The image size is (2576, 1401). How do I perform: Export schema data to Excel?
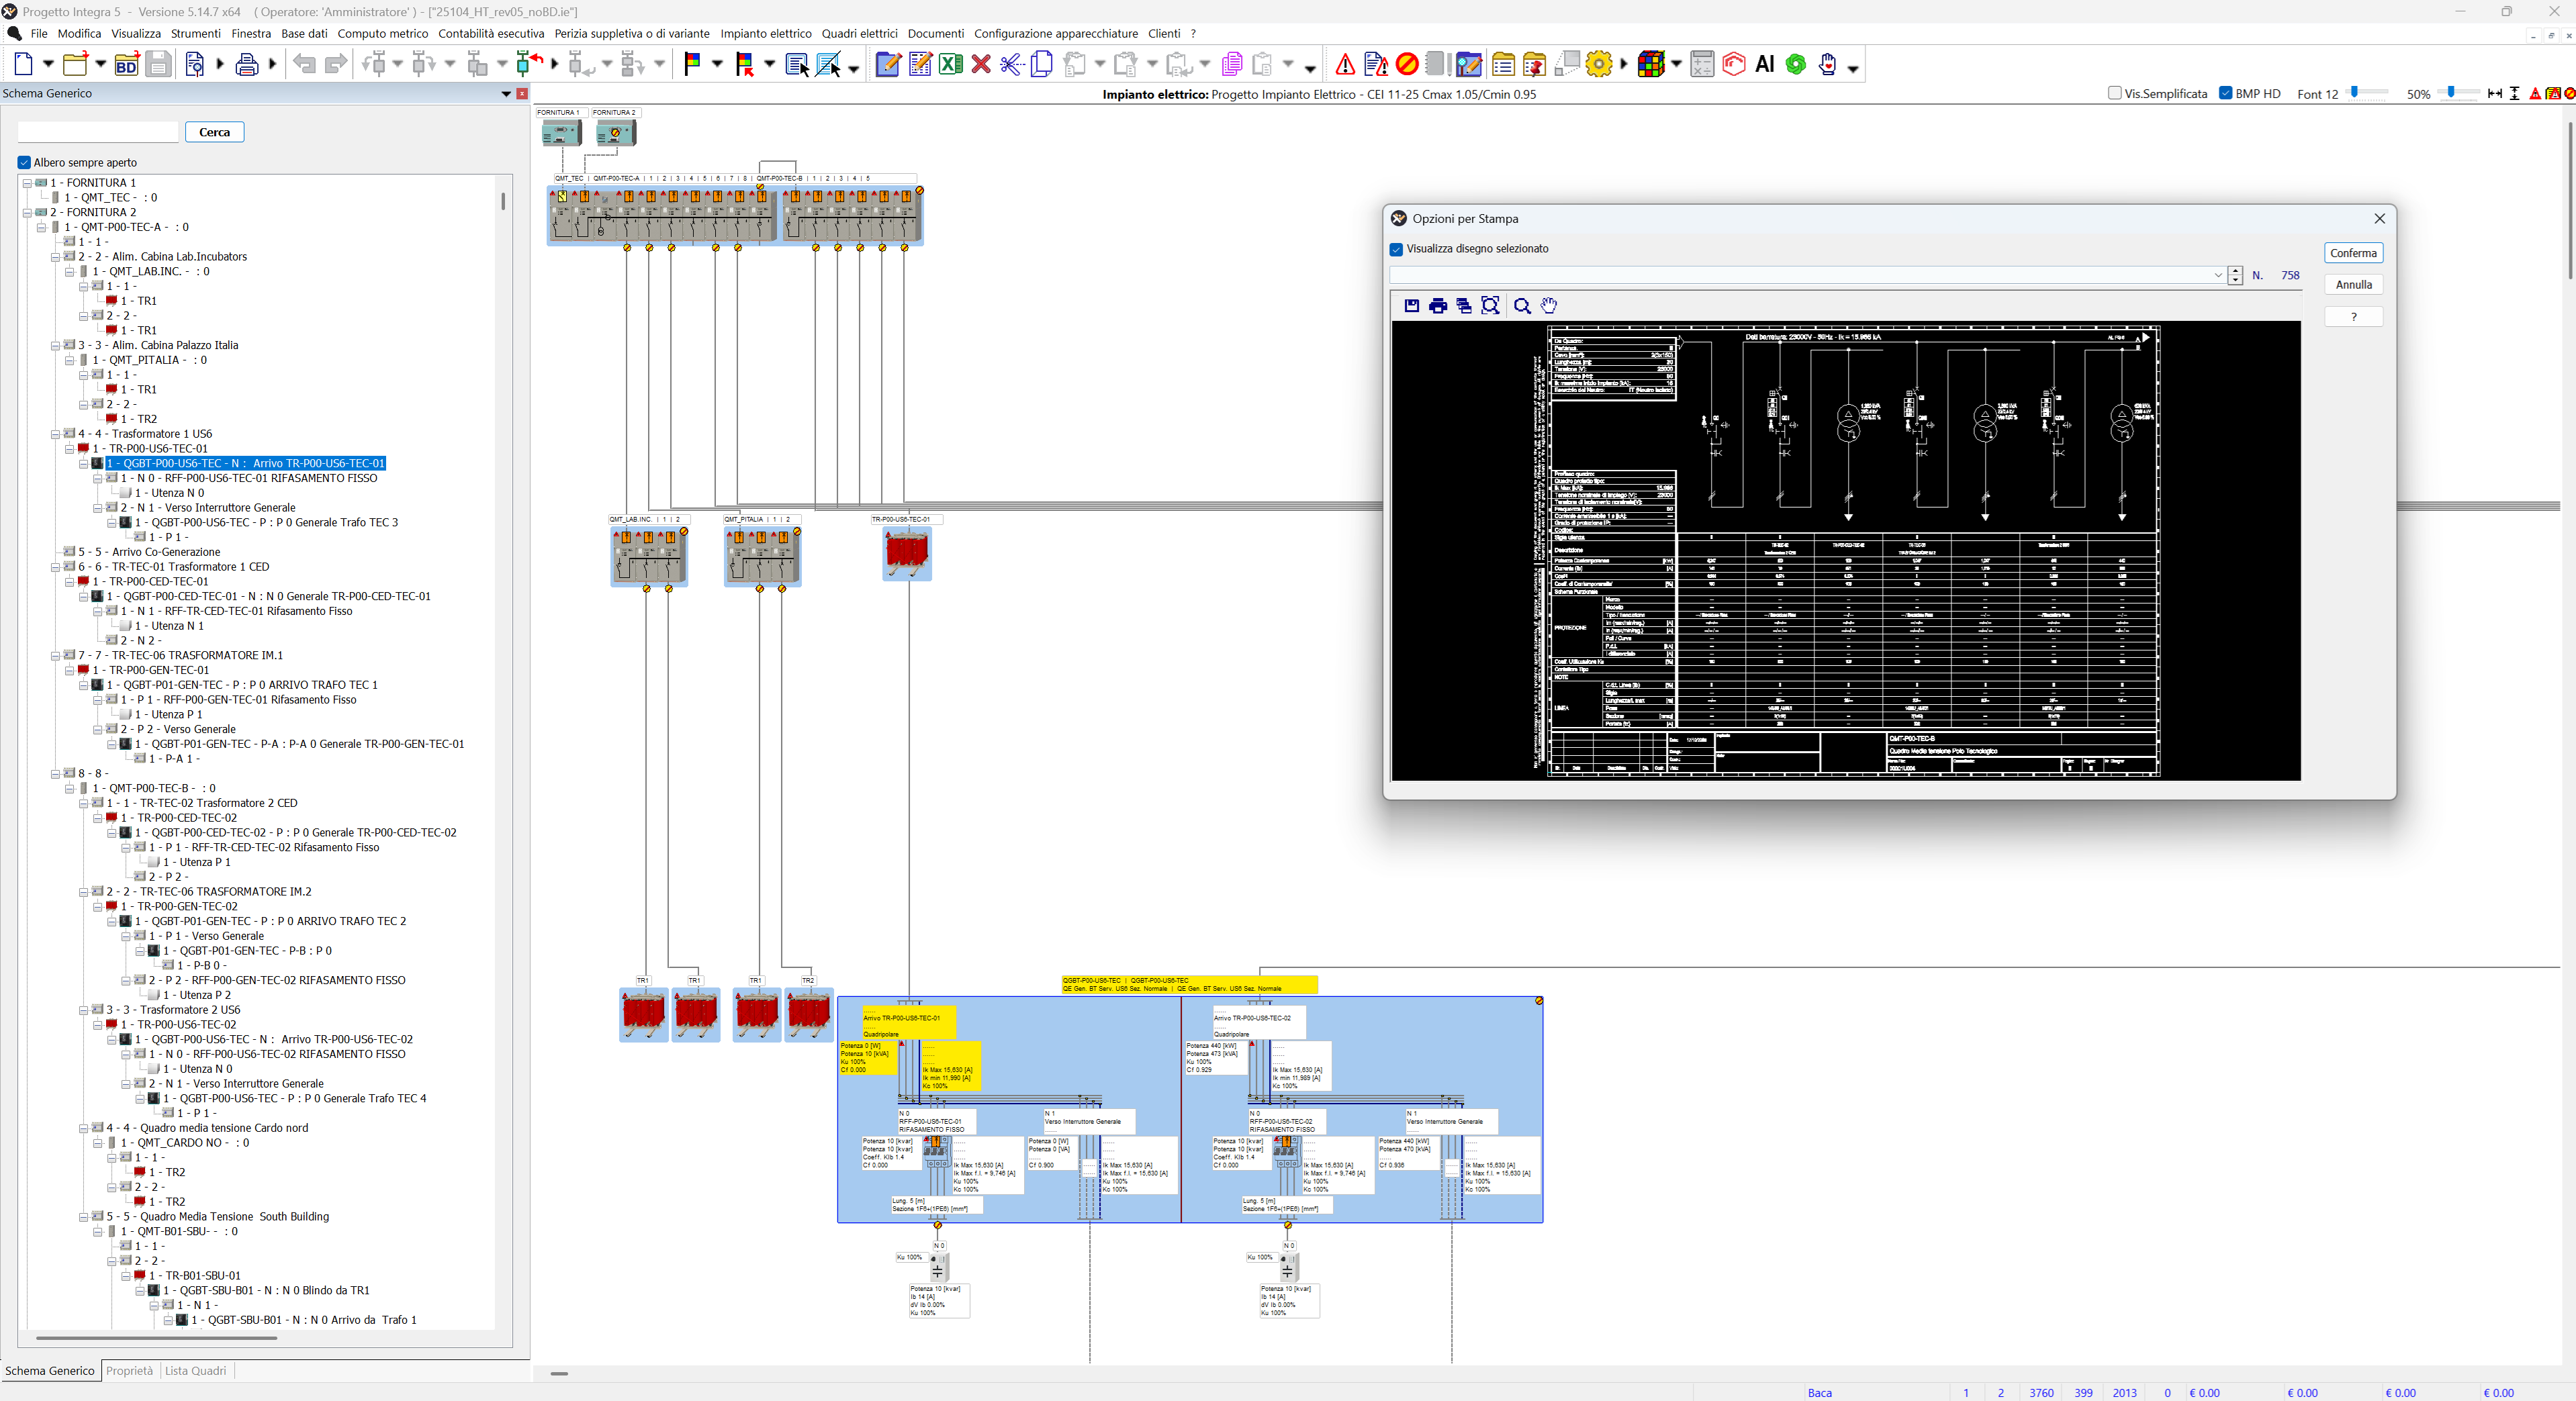point(951,64)
